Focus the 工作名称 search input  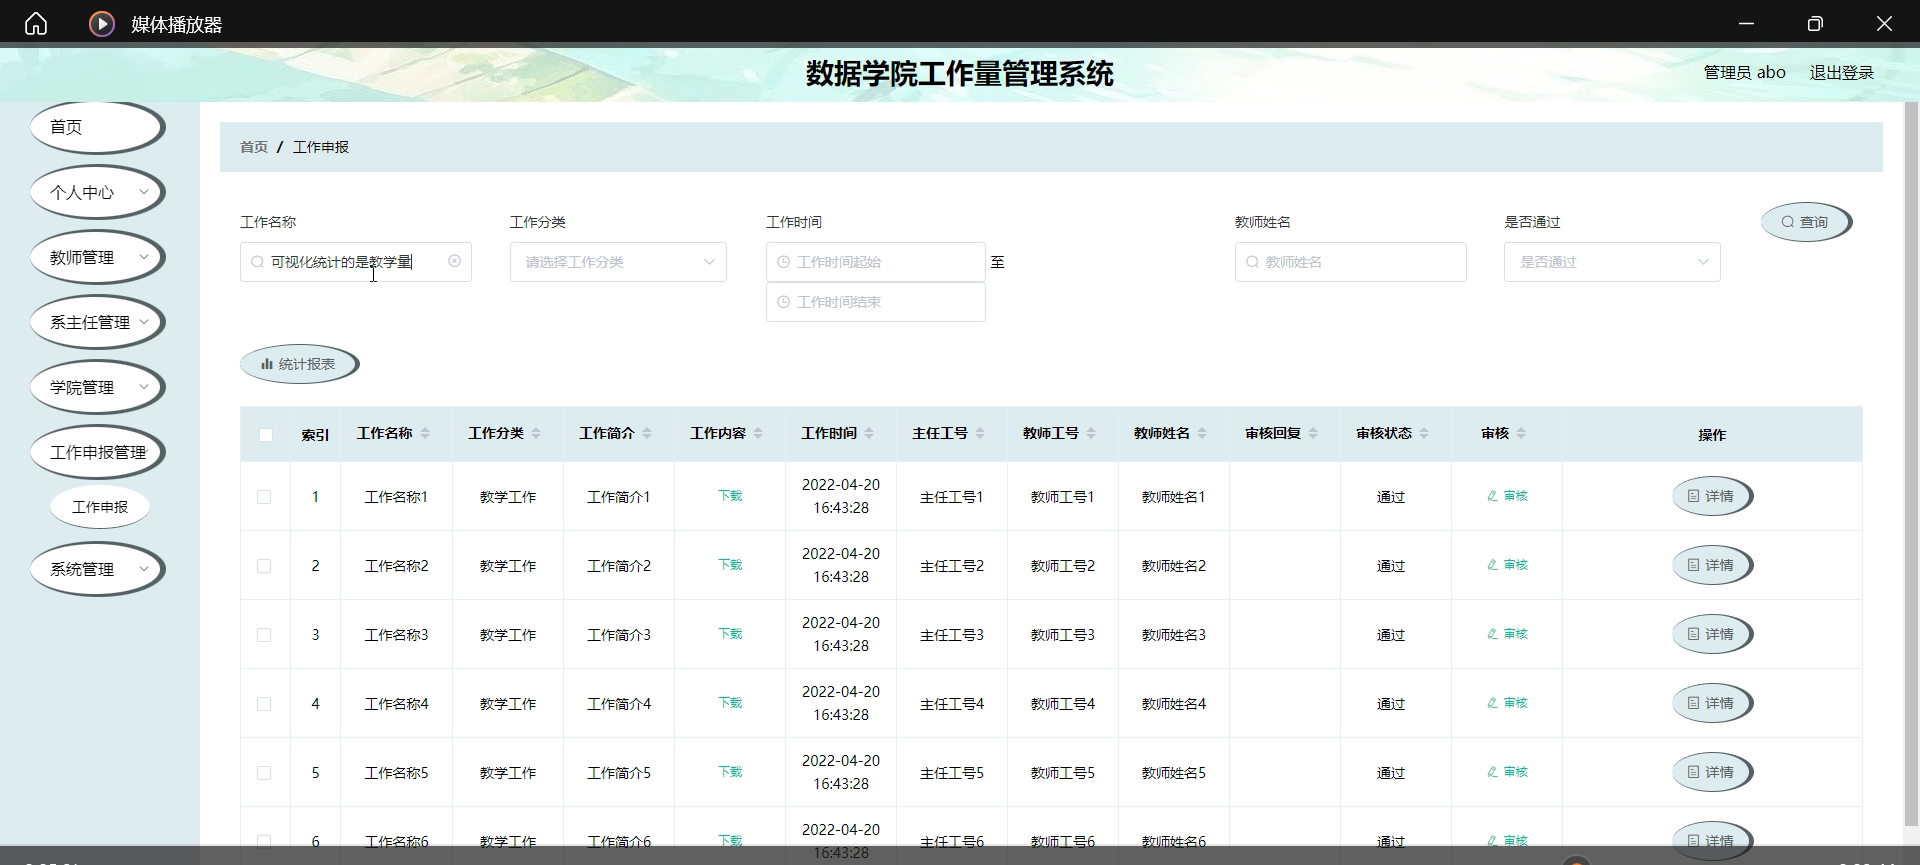click(x=356, y=262)
